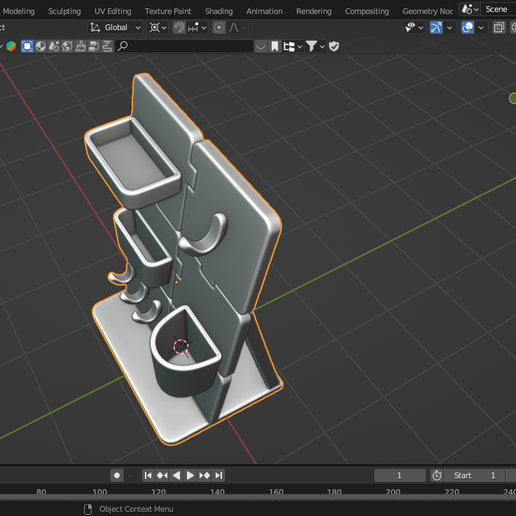516x516 pixels.
Task: Click the multicolored cube icon
Action: pyautogui.click(x=11, y=46)
